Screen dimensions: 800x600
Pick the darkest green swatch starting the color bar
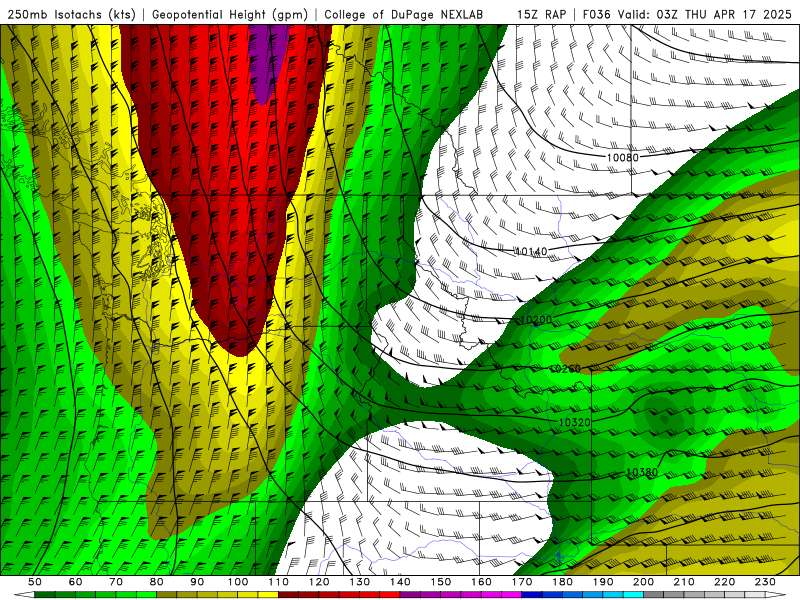pos(45,595)
